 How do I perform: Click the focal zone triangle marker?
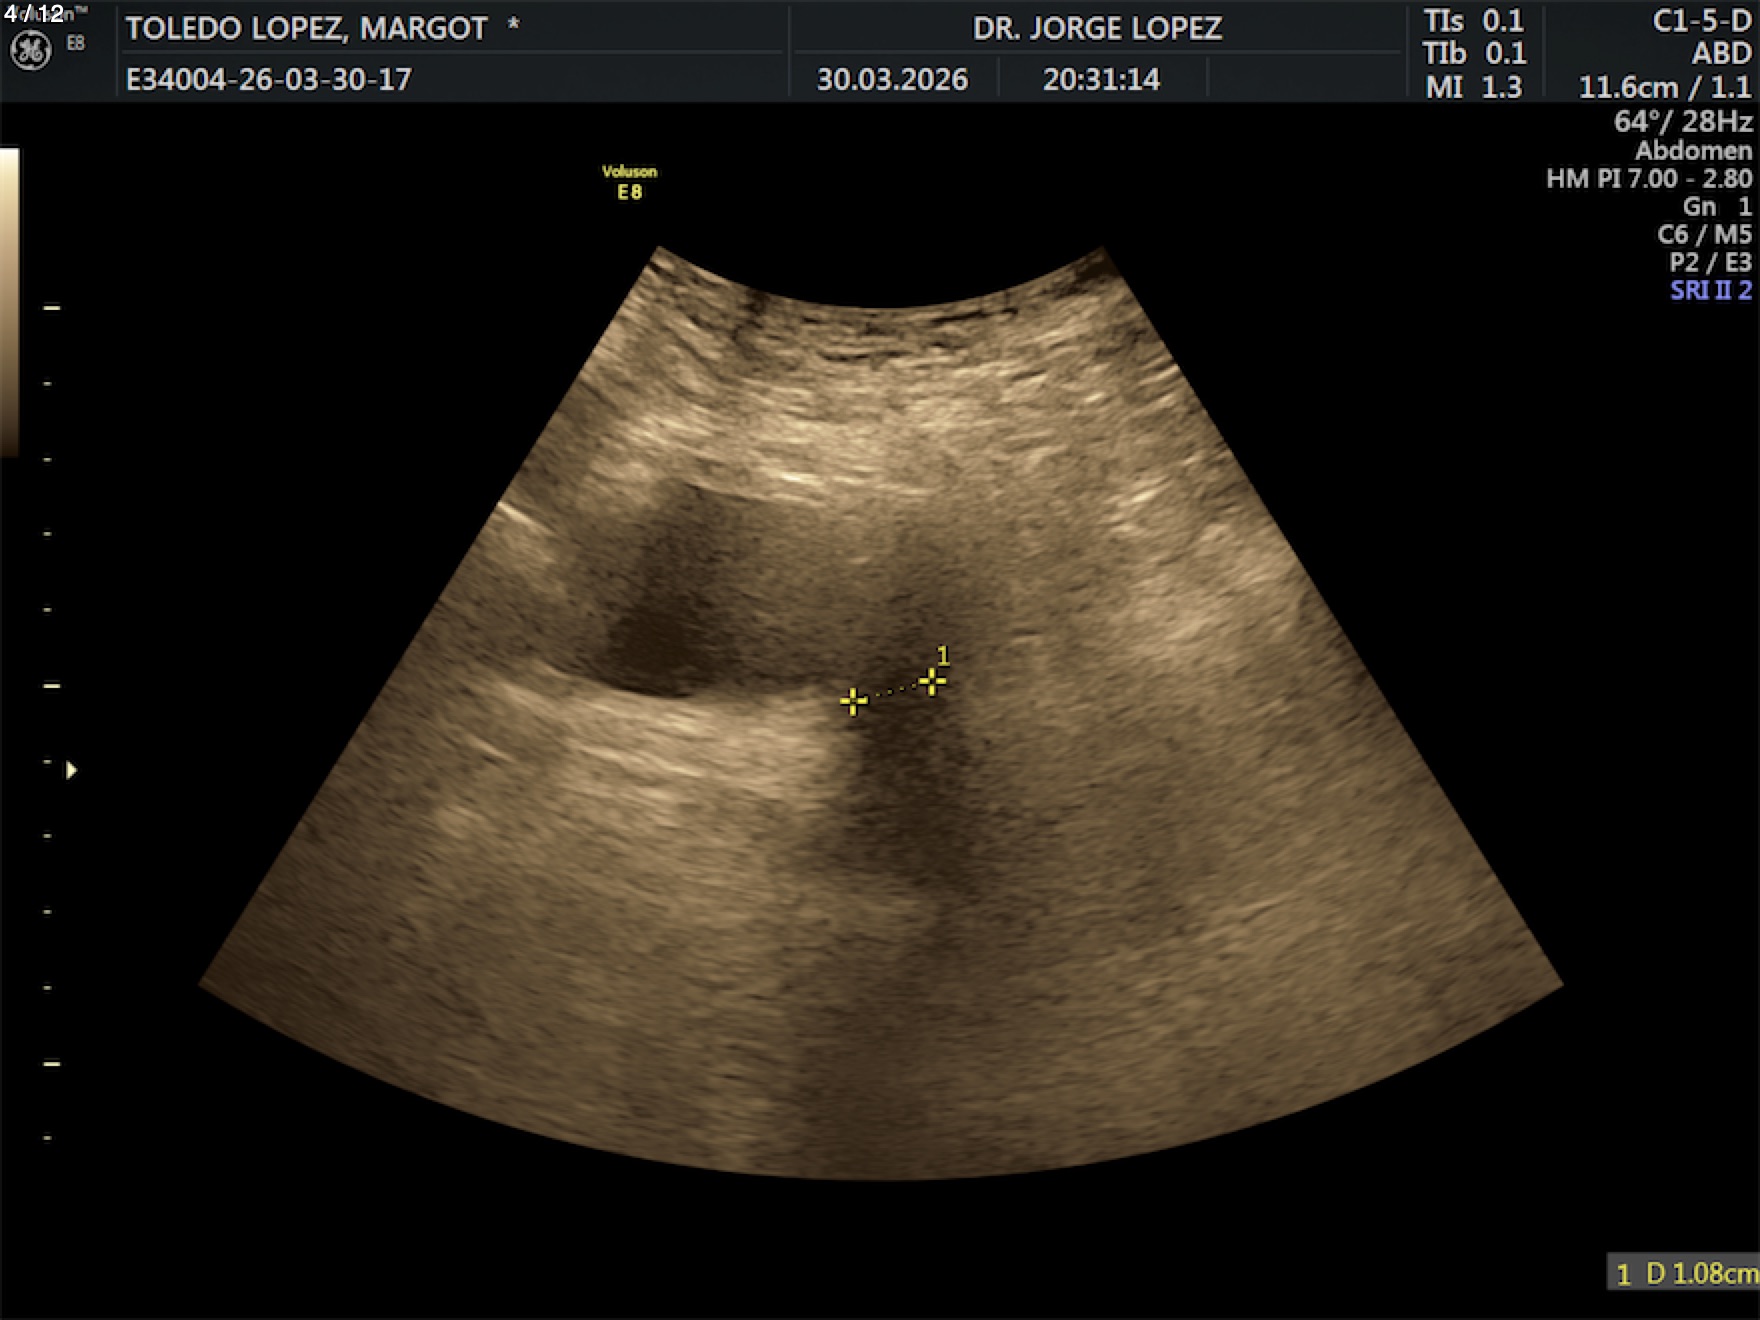(x=71, y=770)
